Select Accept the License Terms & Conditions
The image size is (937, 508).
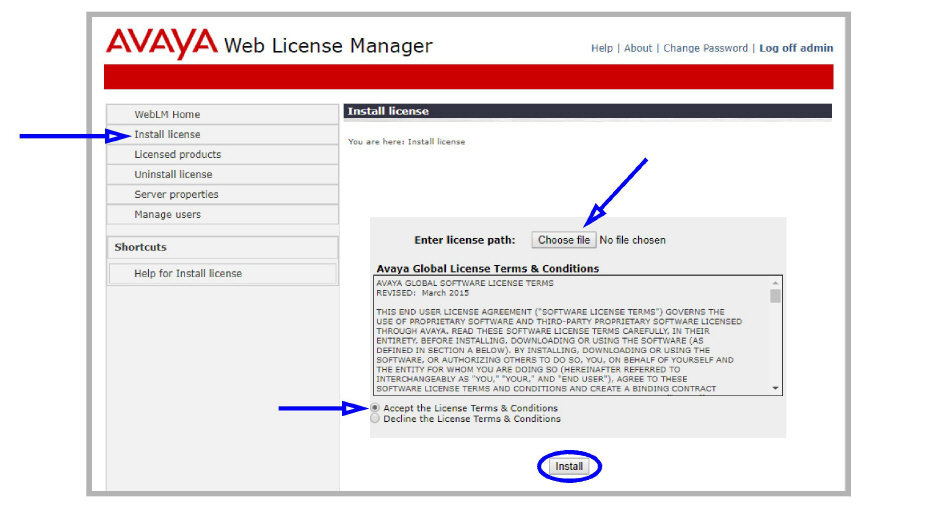tap(375, 408)
